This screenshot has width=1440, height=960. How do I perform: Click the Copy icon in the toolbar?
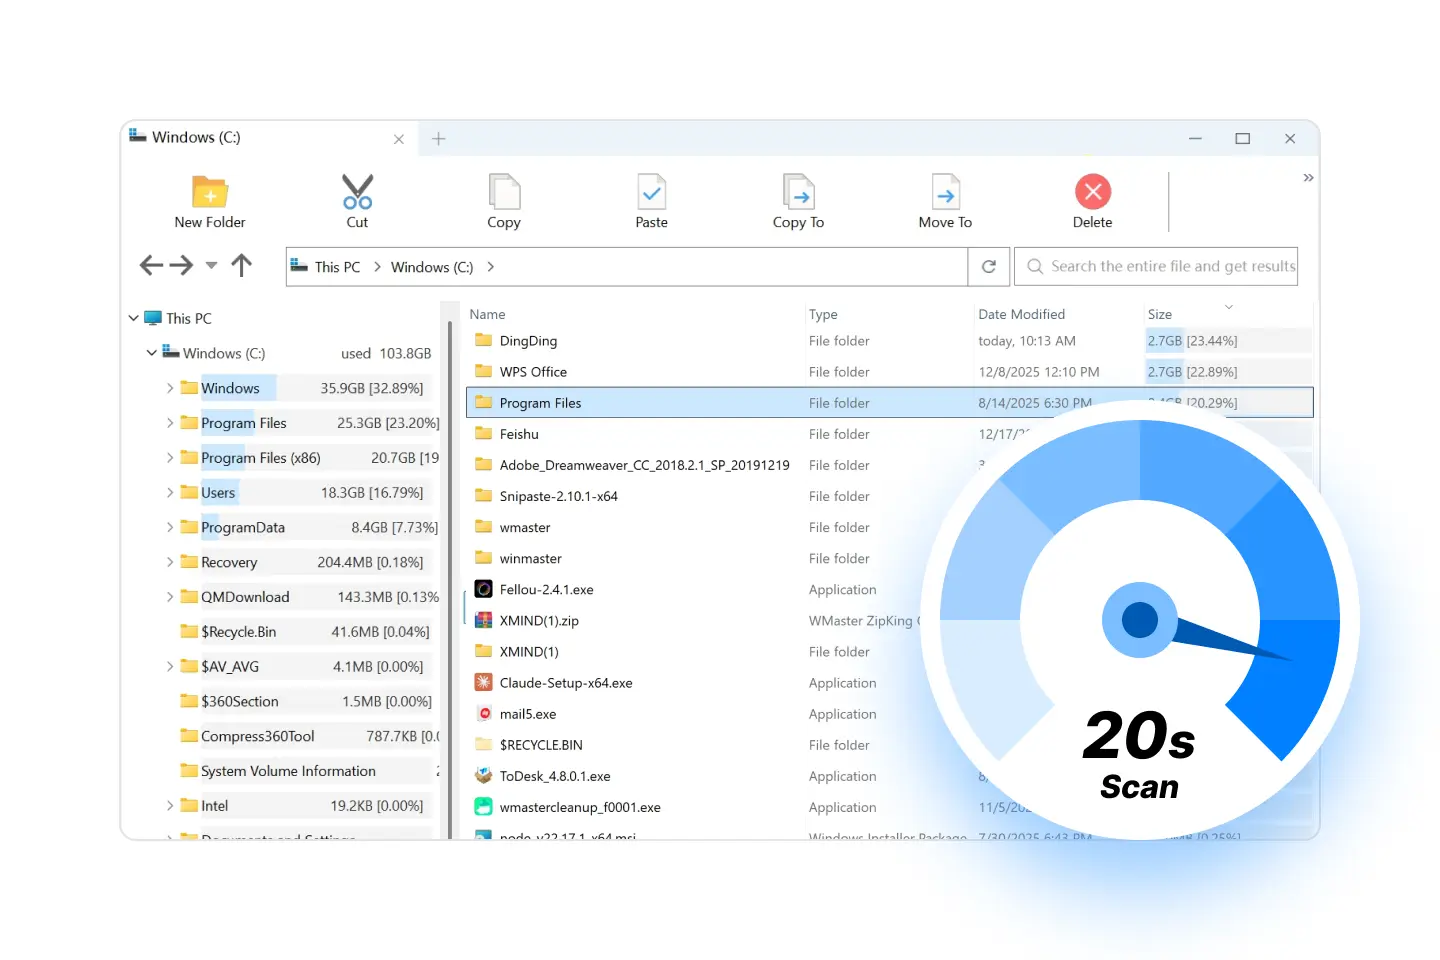(504, 194)
